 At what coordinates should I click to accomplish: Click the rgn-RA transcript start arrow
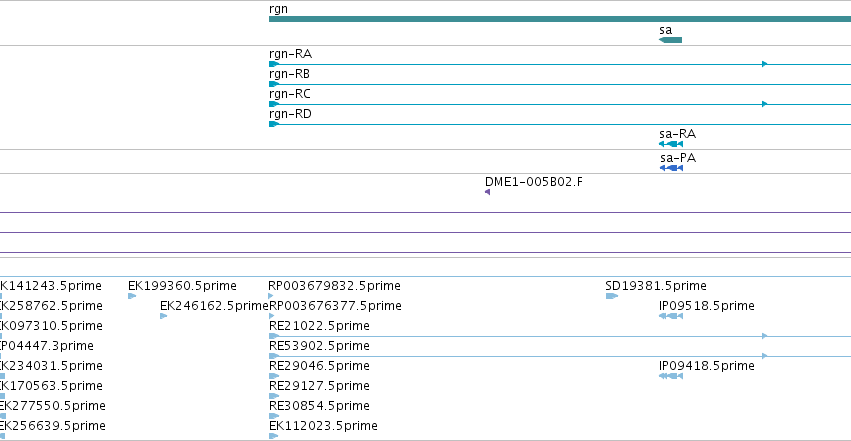tap(274, 64)
